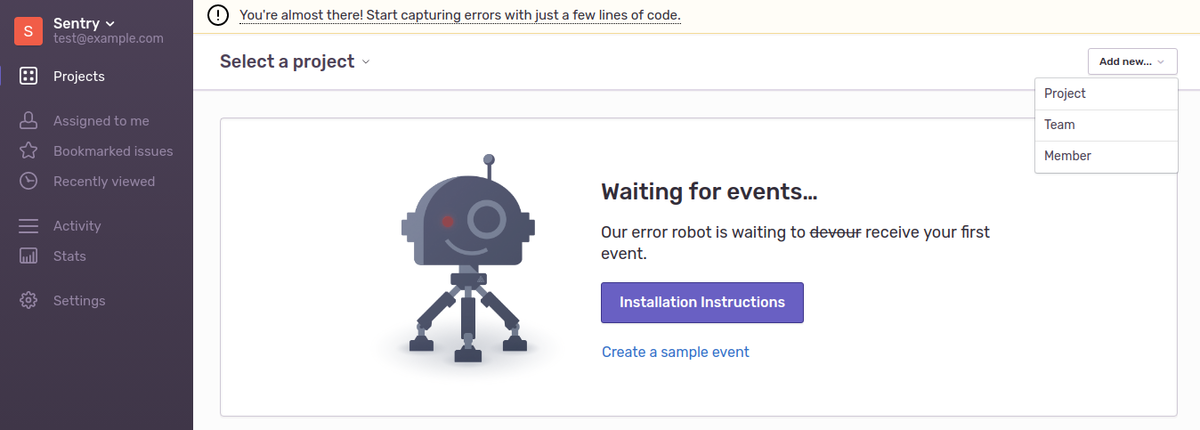This screenshot has width=1200, height=430.
Task: Click the Settings gear icon
Action: click(x=29, y=301)
